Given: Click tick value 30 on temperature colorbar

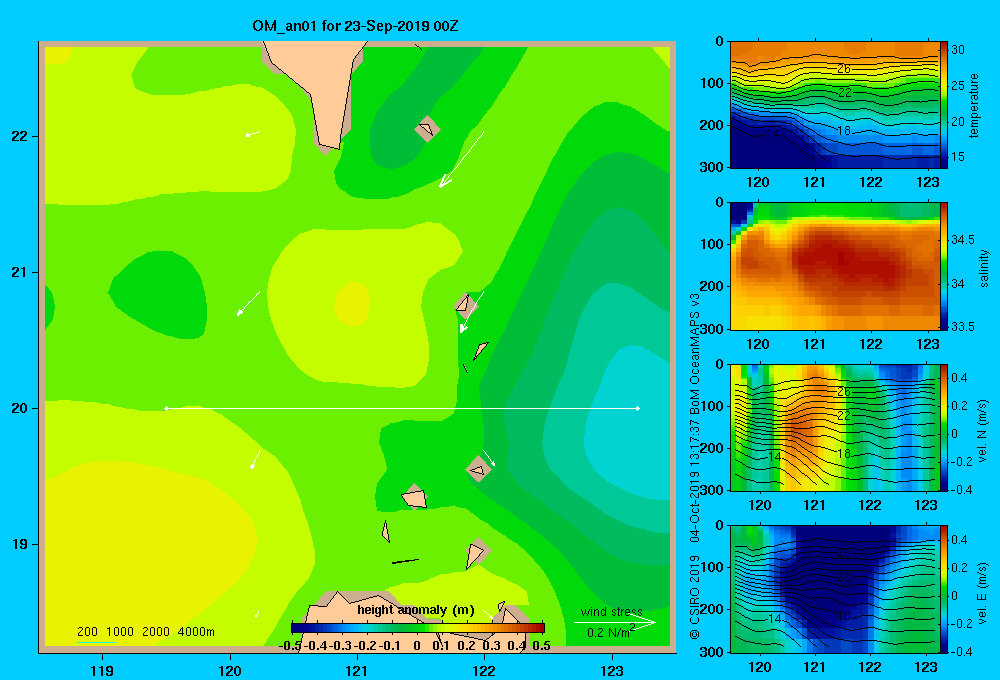Looking at the screenshot, I should [957, 50].
